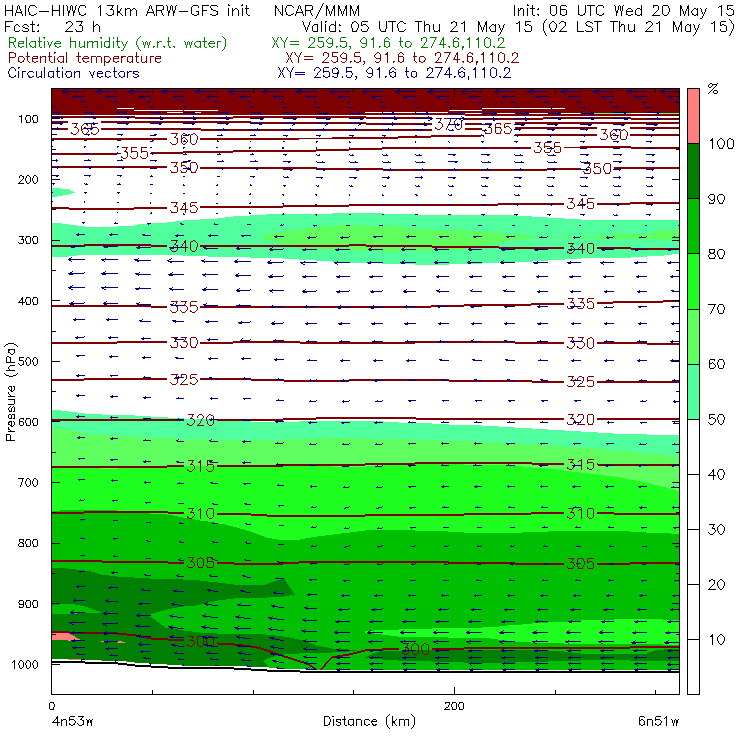Click the '10' colorbar label
This screenshot has width=740, height=740.
[716, 640]
